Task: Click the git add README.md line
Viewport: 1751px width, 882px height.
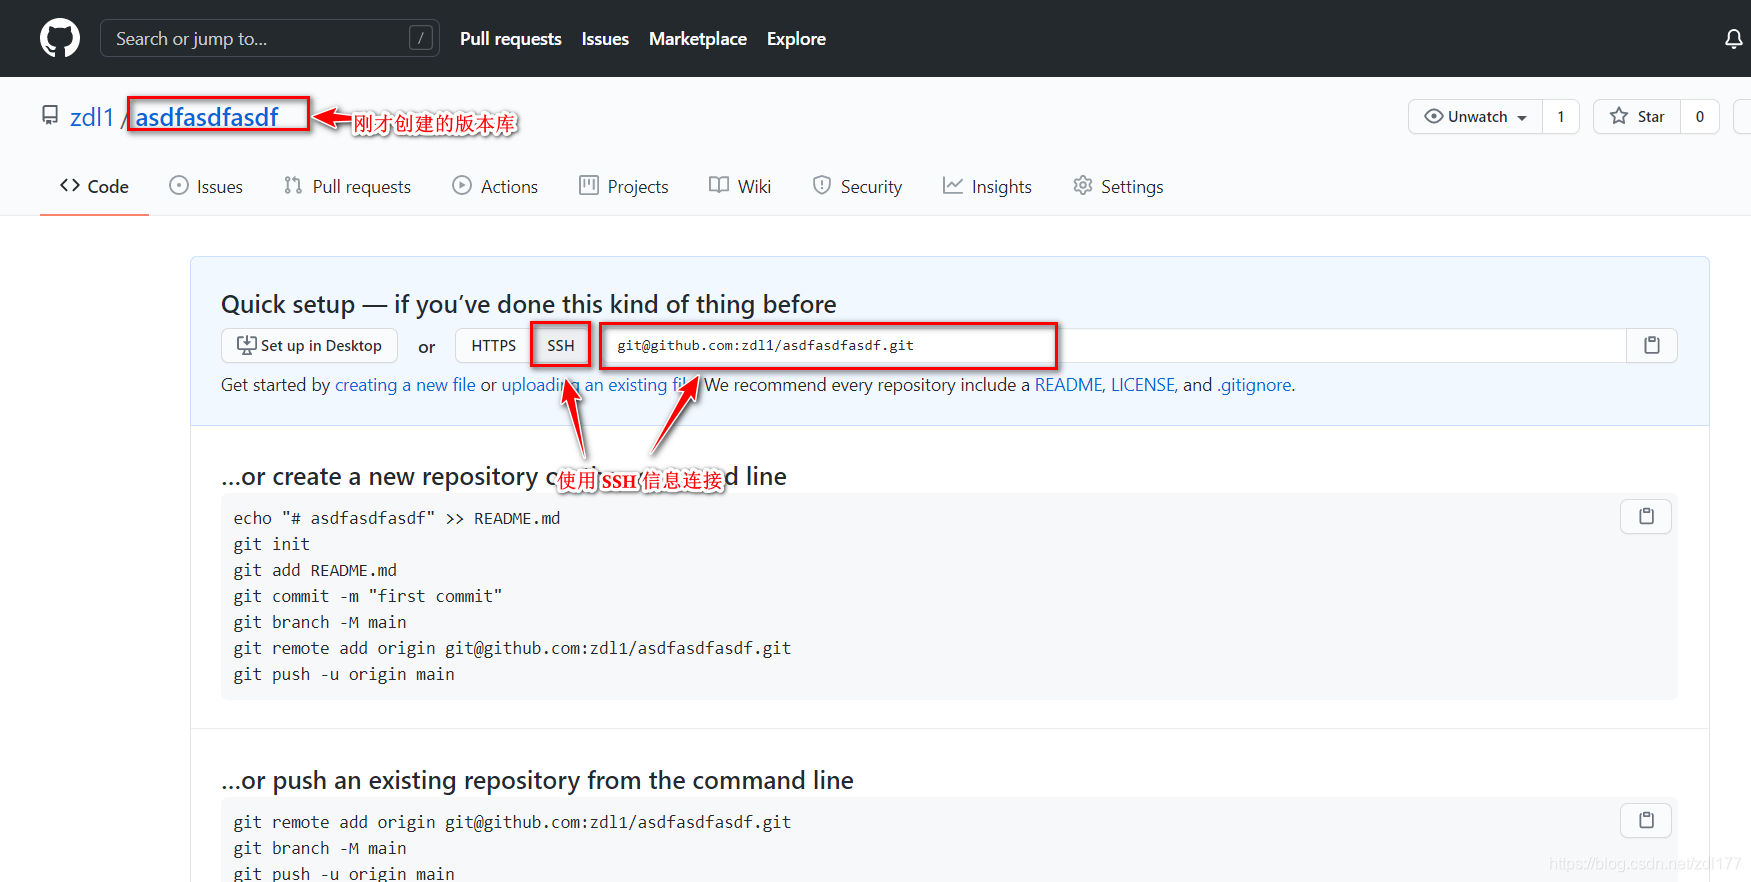Action: pyautogui.click(x=315, y=570)
